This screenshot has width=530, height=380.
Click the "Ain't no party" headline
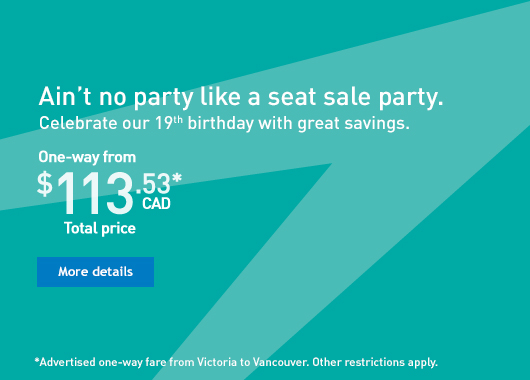point(241,97)
